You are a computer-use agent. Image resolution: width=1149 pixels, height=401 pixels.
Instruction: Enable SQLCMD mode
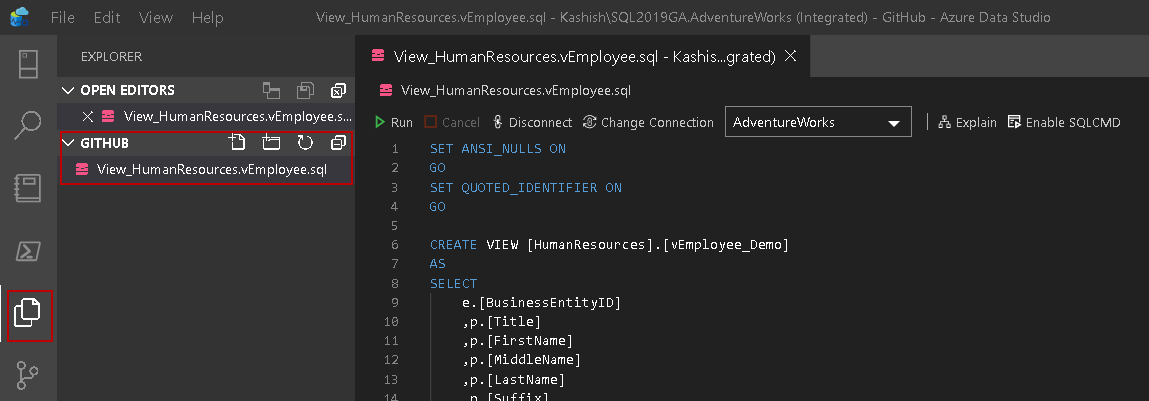[1064, 122]
